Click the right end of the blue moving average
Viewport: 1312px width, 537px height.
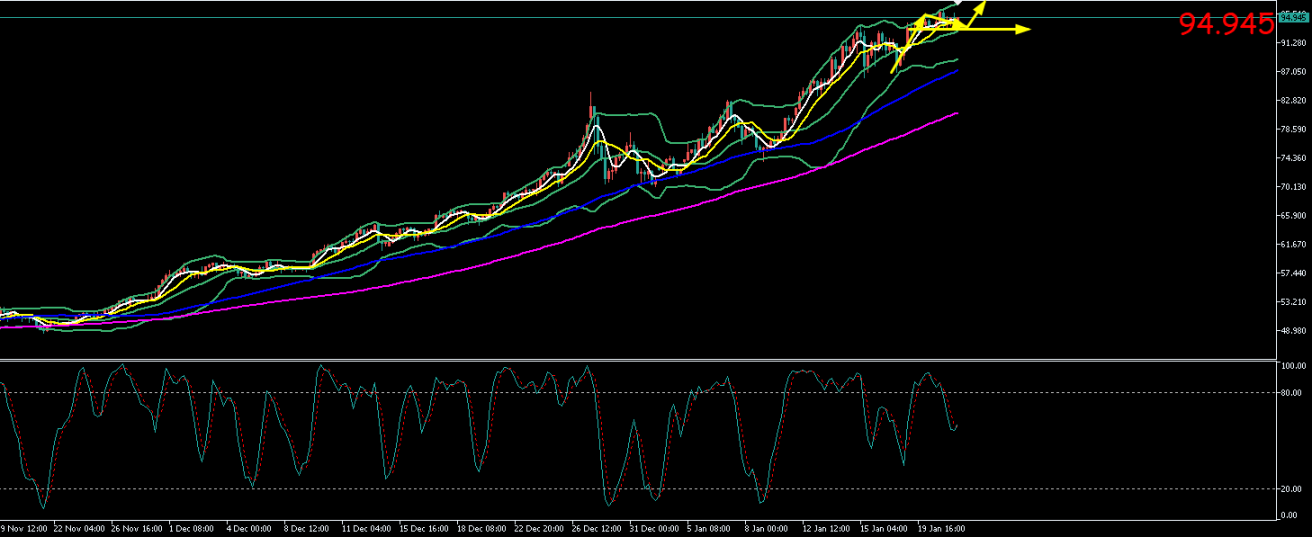tap(957, 71)
